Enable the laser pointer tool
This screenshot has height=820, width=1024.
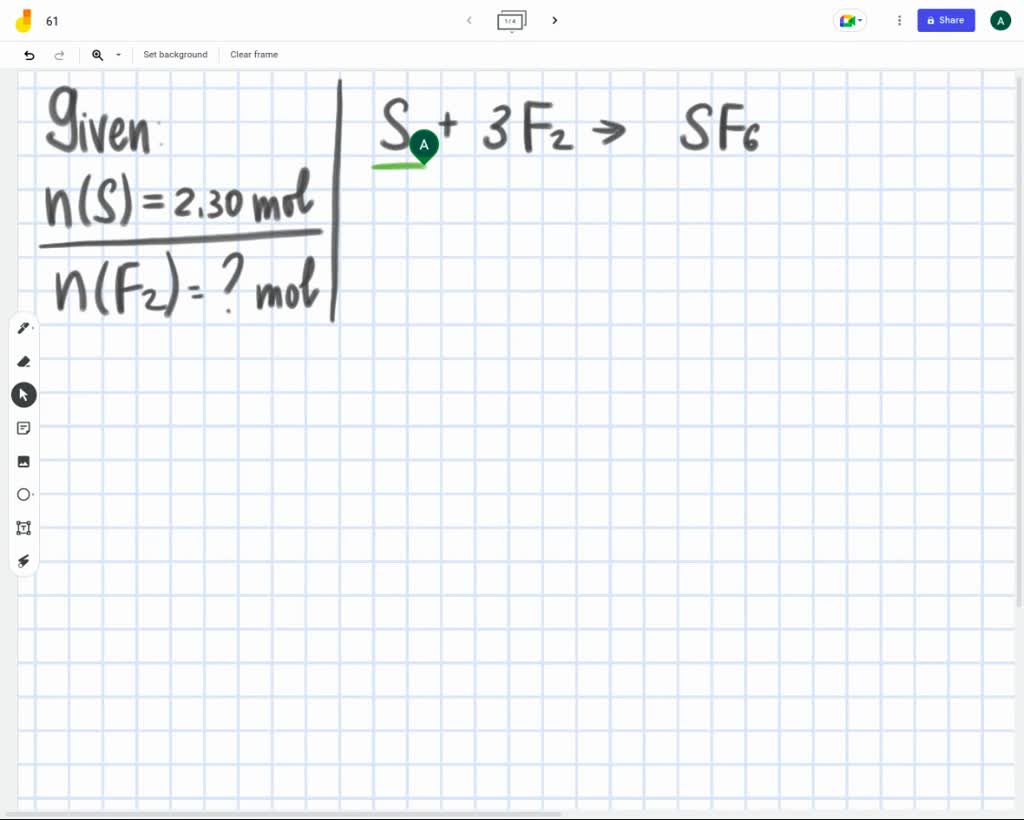click(x=24, y=561)
